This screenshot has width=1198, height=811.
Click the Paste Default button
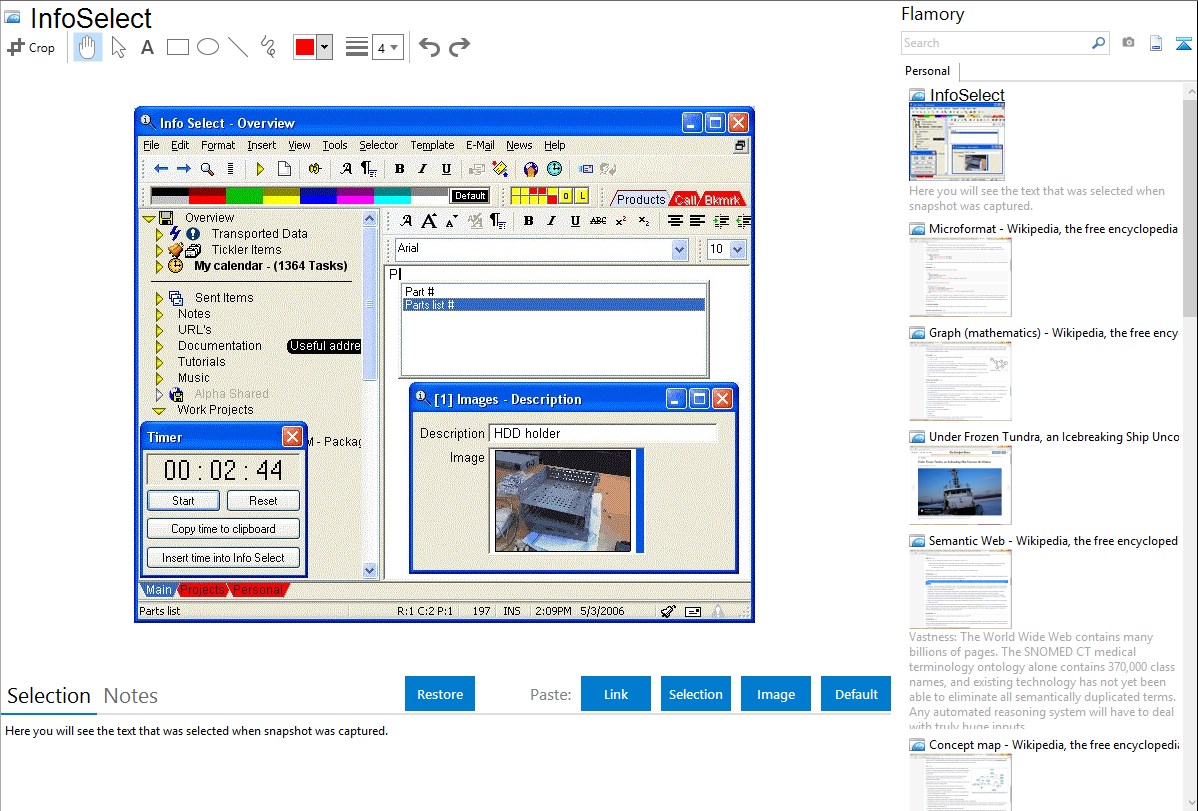[x=856, y=694]
